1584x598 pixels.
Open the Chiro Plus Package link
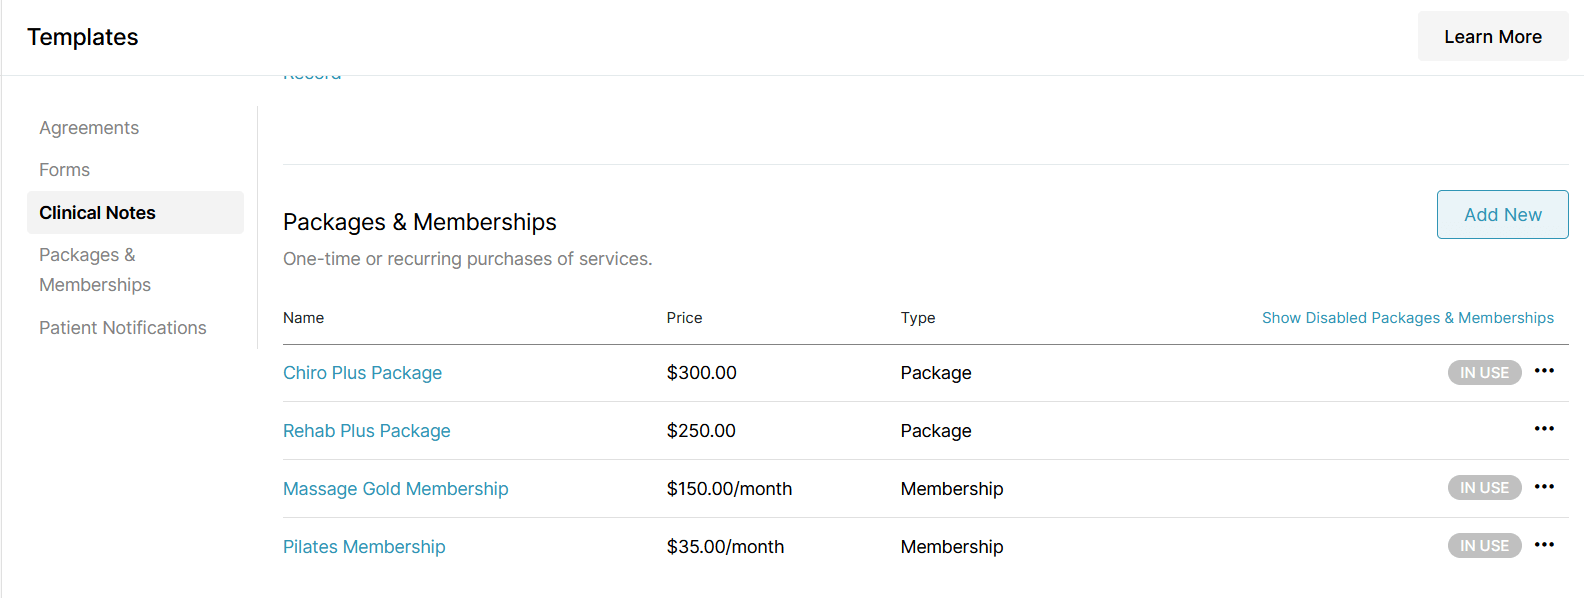(x=362, y=373)
